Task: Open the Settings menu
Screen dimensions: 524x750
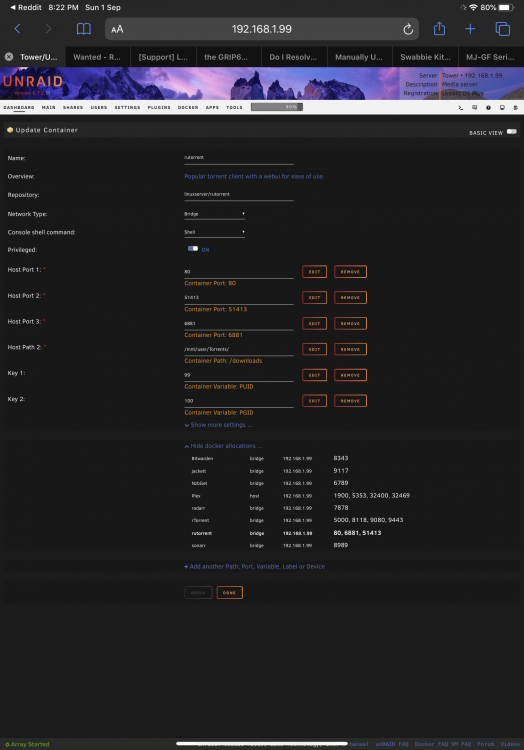Action: tap(127, 108)
